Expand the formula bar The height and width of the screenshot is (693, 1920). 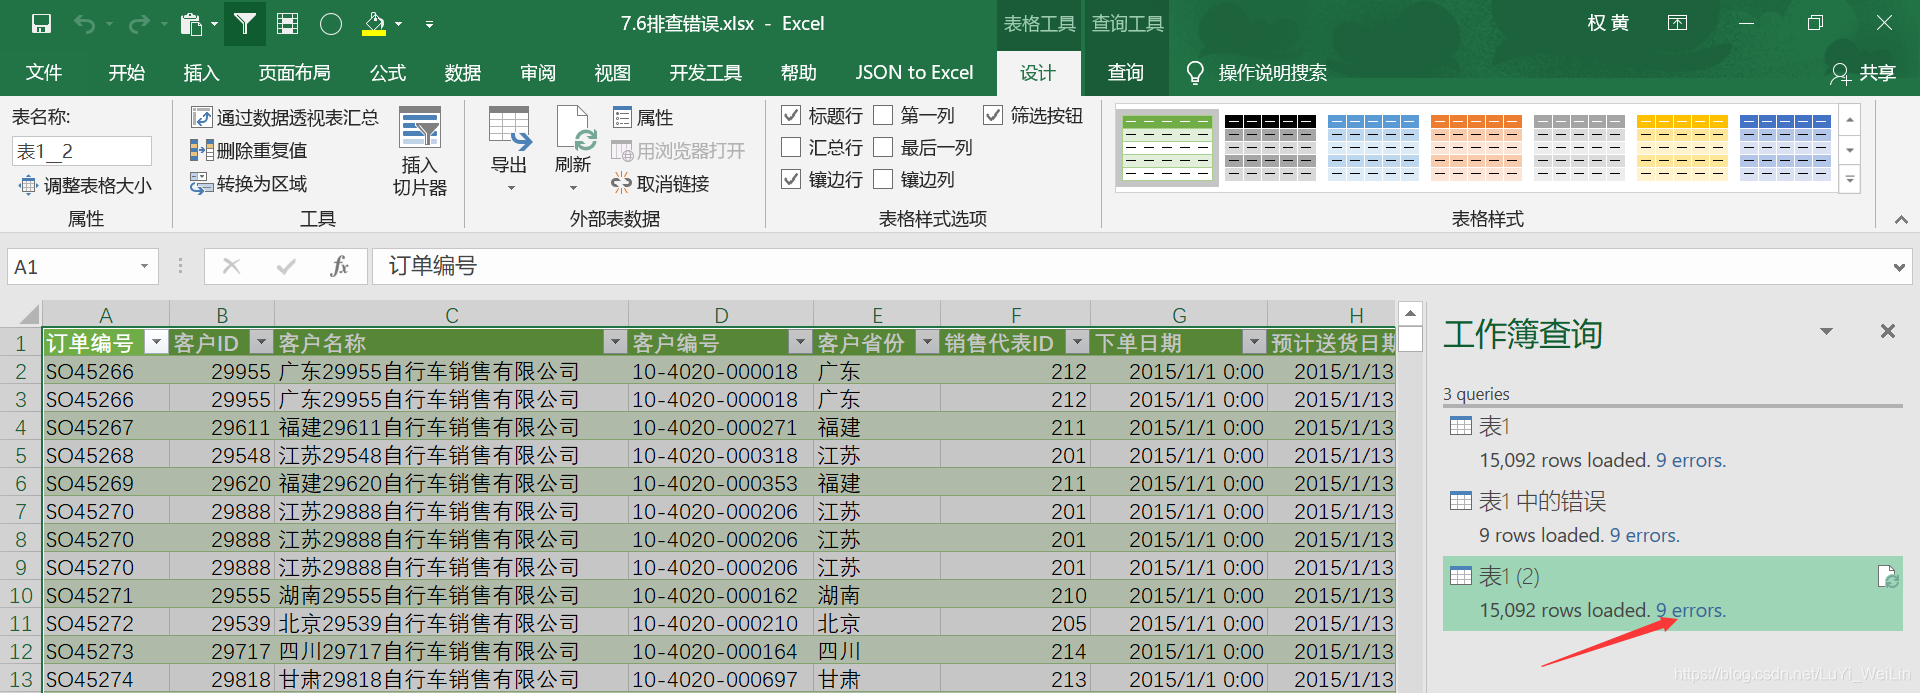(1898, 267)
